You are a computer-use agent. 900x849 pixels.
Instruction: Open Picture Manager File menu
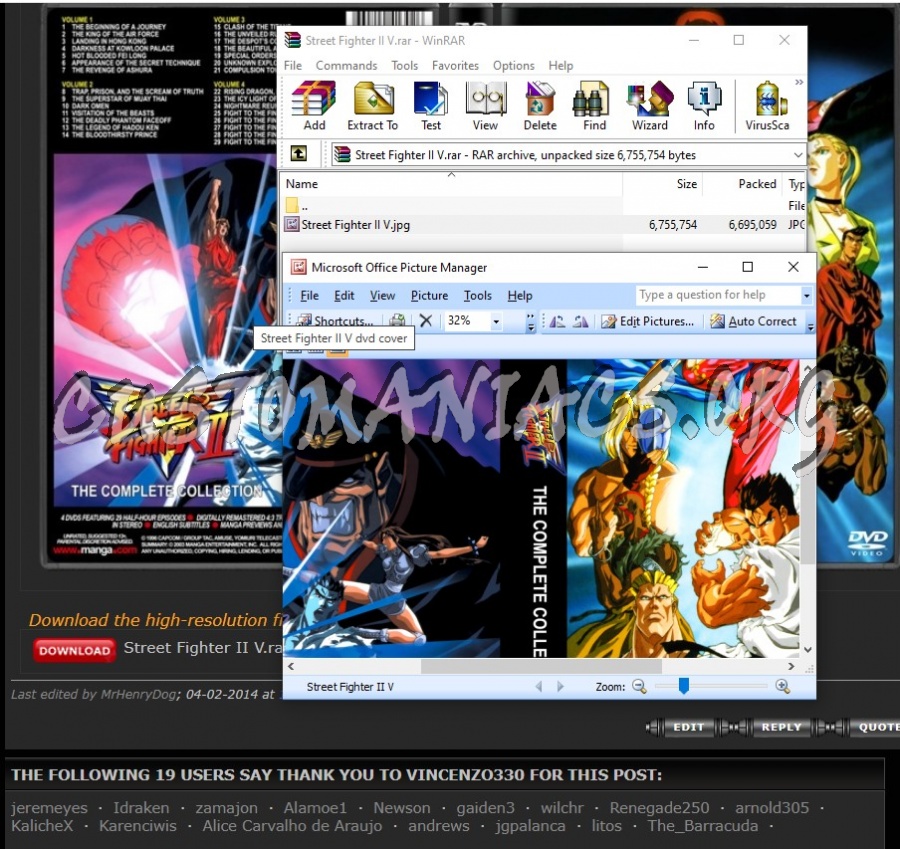[x=309, y=296]
